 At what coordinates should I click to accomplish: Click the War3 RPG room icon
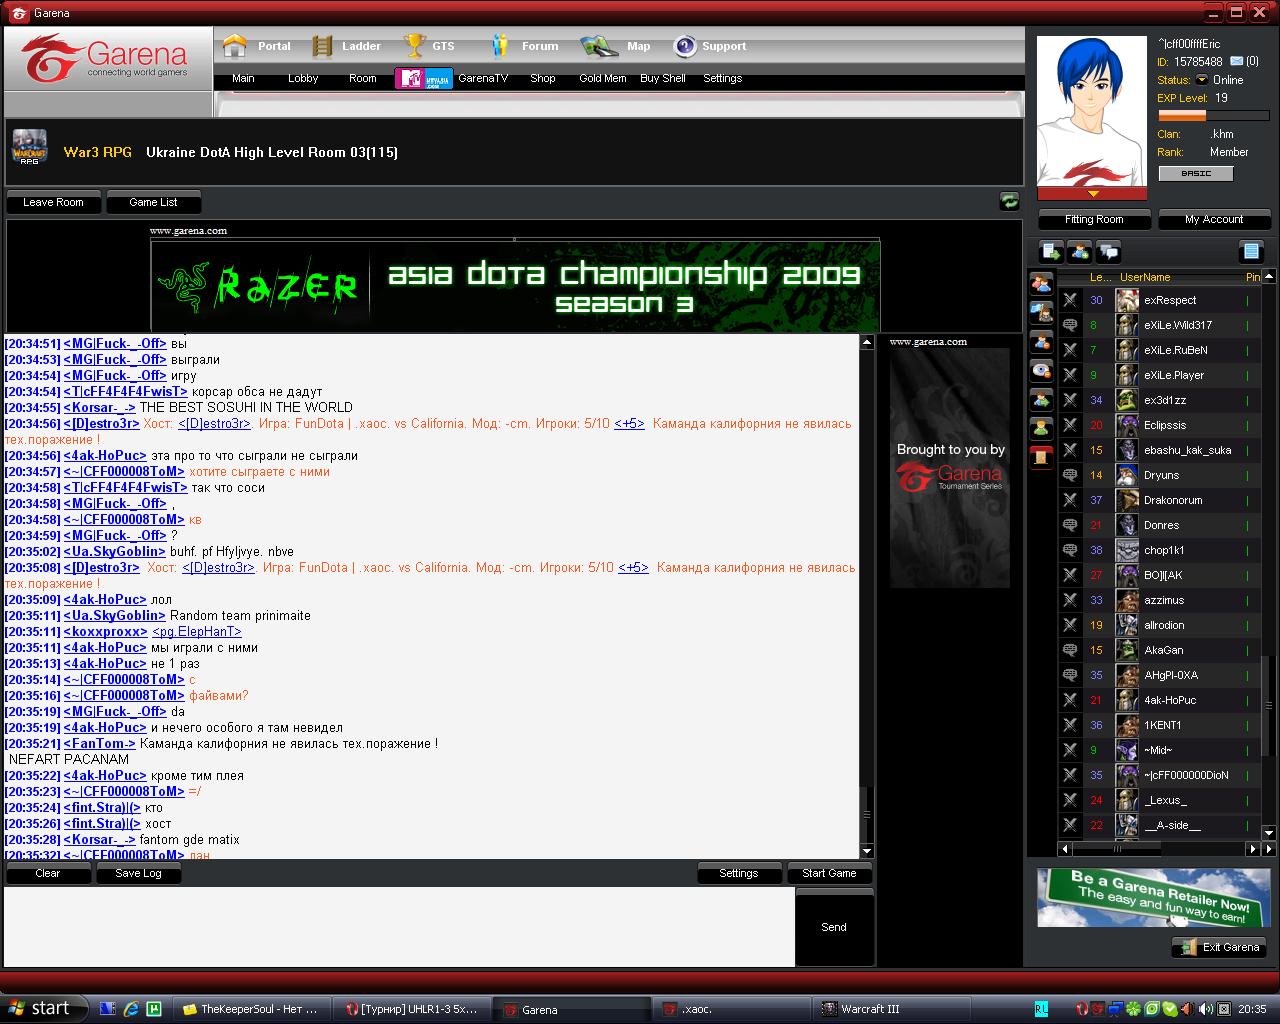pos(29,146)
